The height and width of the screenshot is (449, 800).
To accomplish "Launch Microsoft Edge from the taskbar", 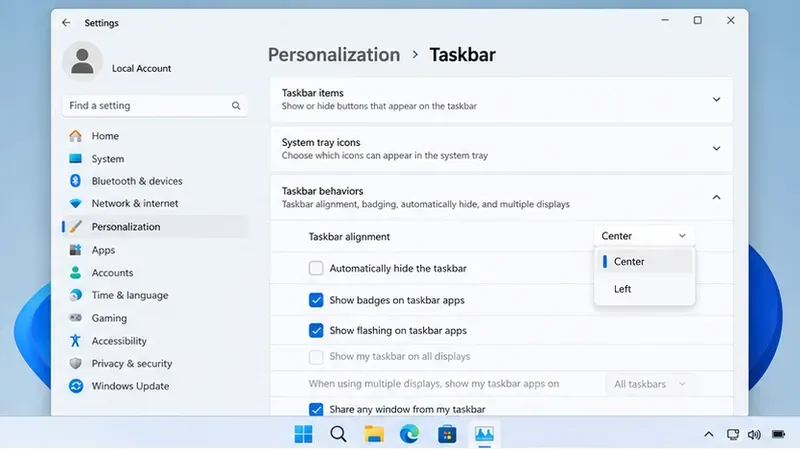I will tap(409, 434).
